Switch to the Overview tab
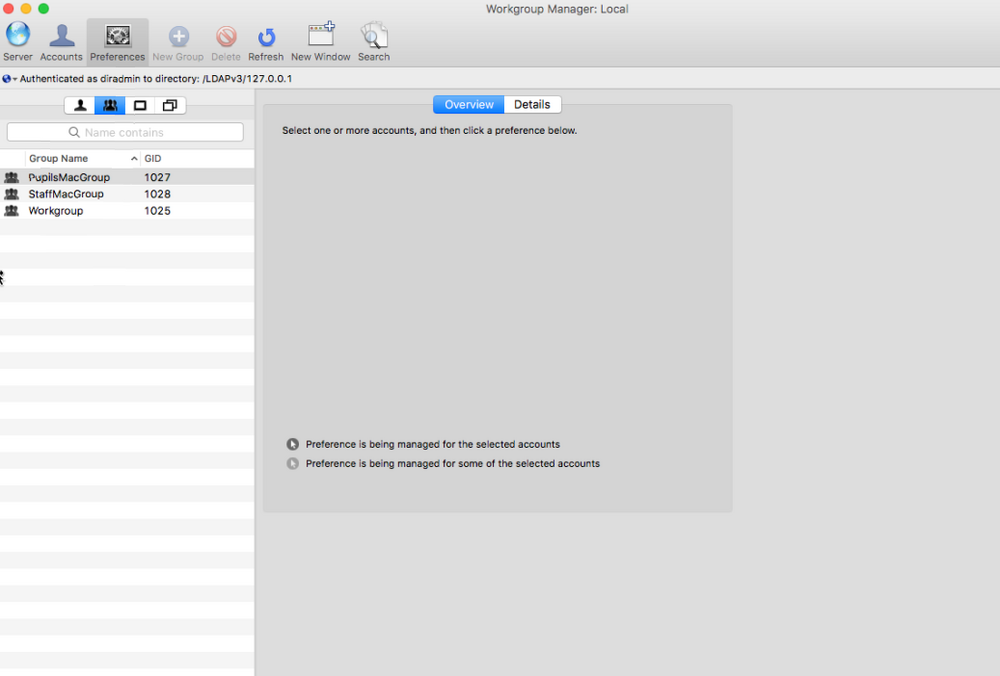 click(x=469, y=105)
